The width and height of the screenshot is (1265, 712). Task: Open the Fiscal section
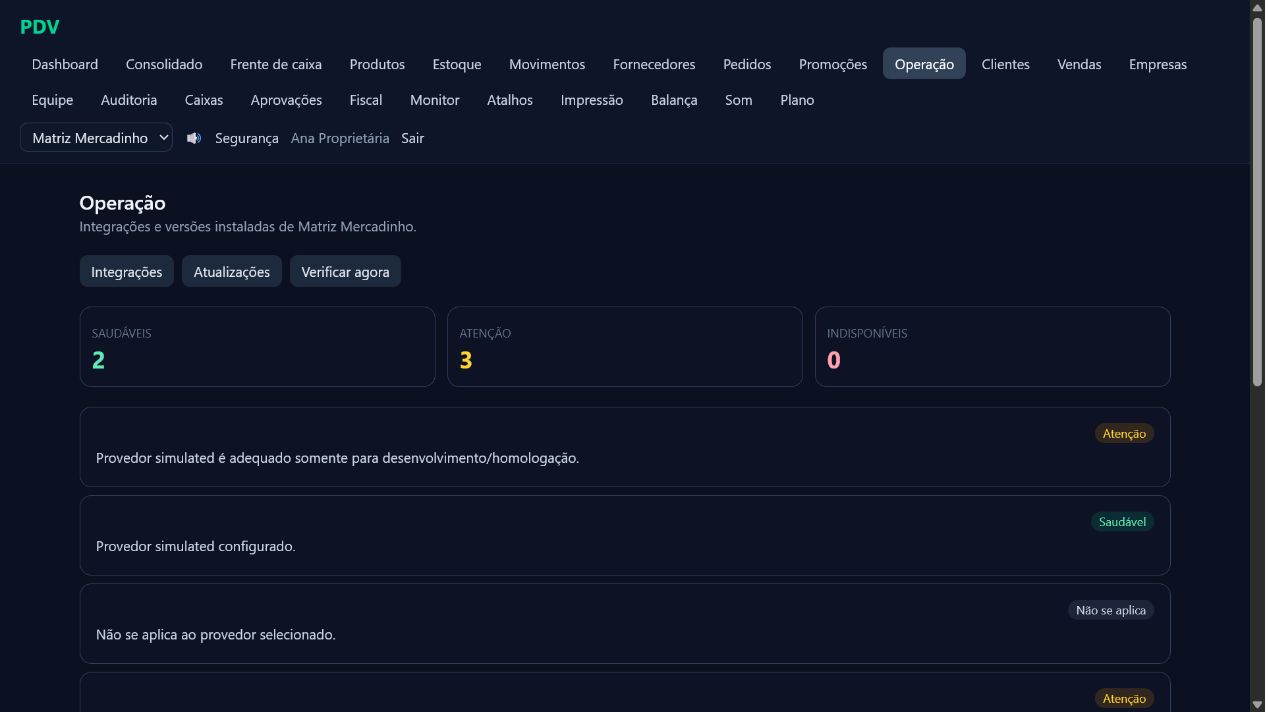pyautogui.click(x=366, y=100)
